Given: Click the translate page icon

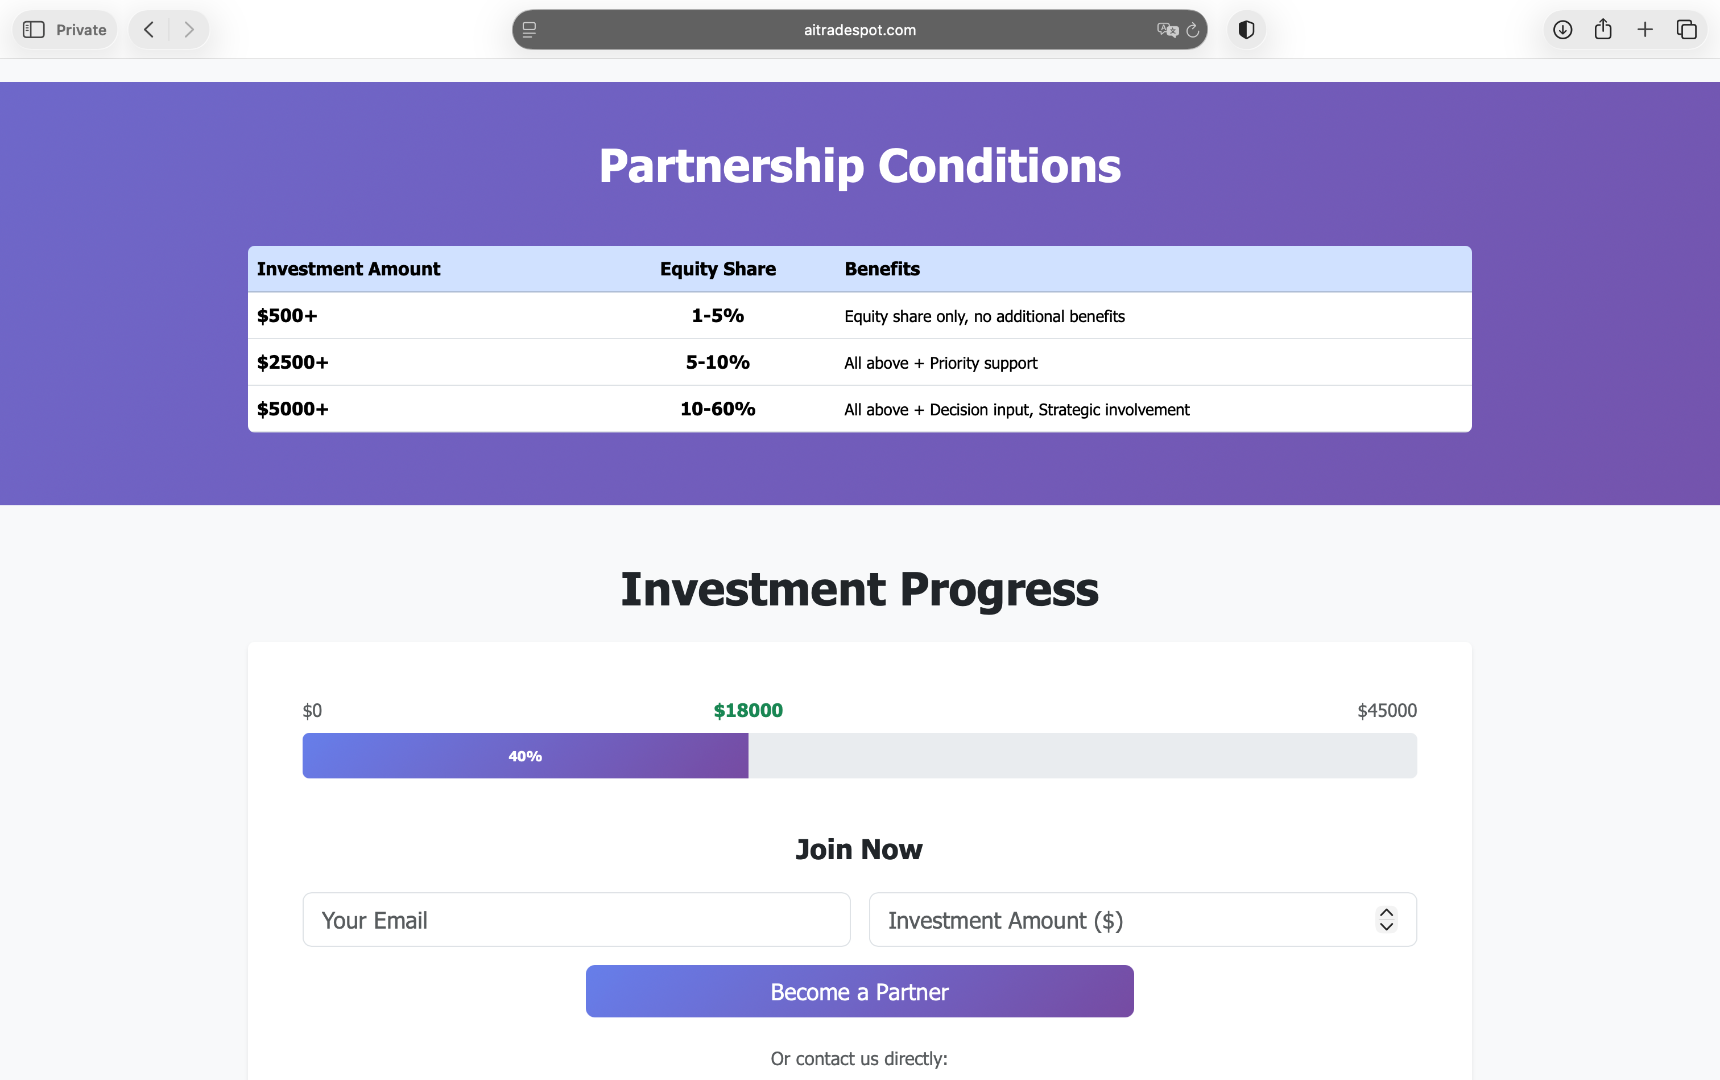Looking at the screenshot, I should point(1167,30).
